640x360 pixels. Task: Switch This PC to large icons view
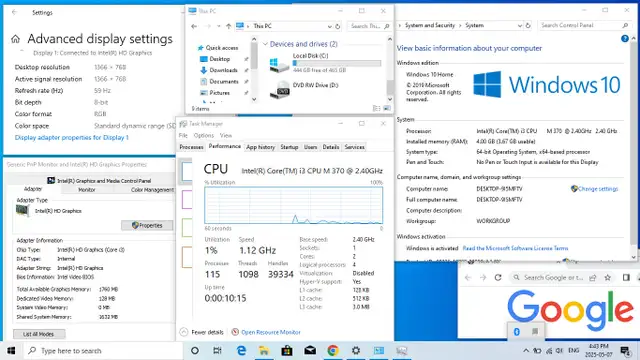point(387,109)
